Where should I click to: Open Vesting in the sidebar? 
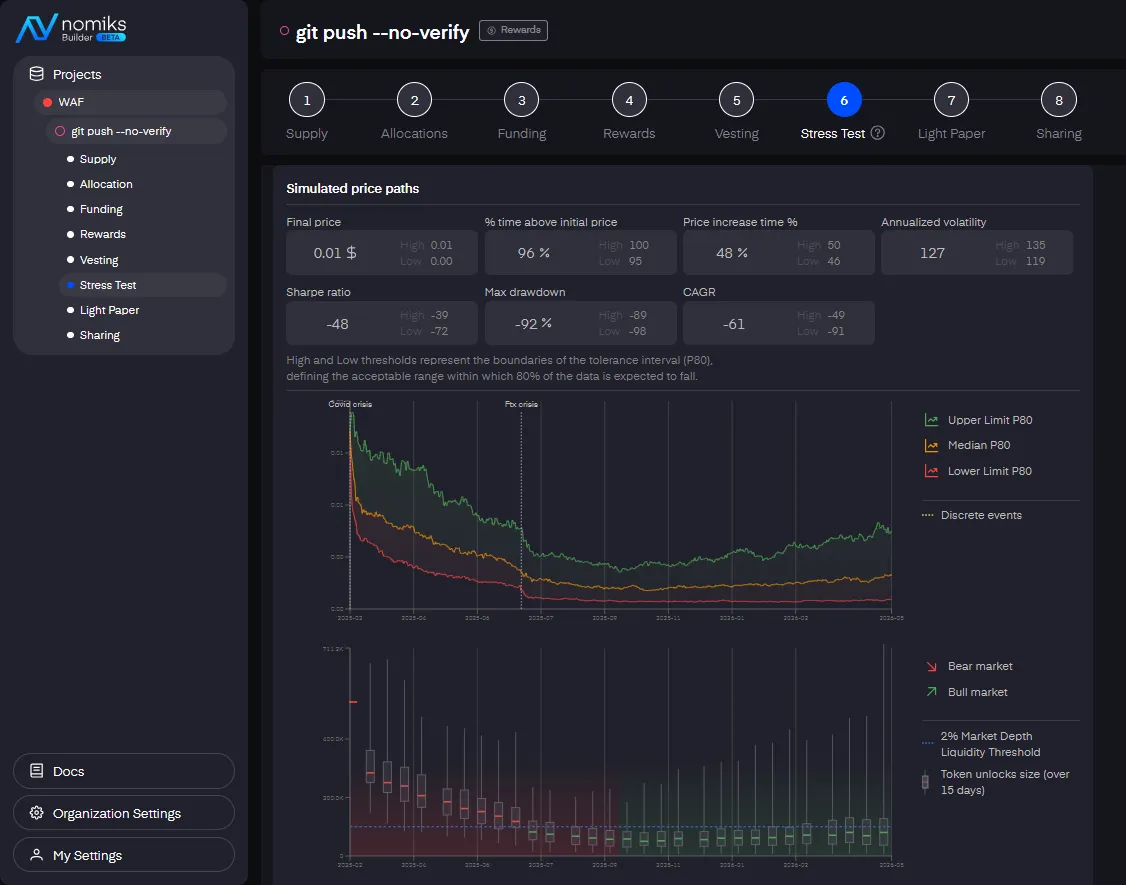click(99, 260)
